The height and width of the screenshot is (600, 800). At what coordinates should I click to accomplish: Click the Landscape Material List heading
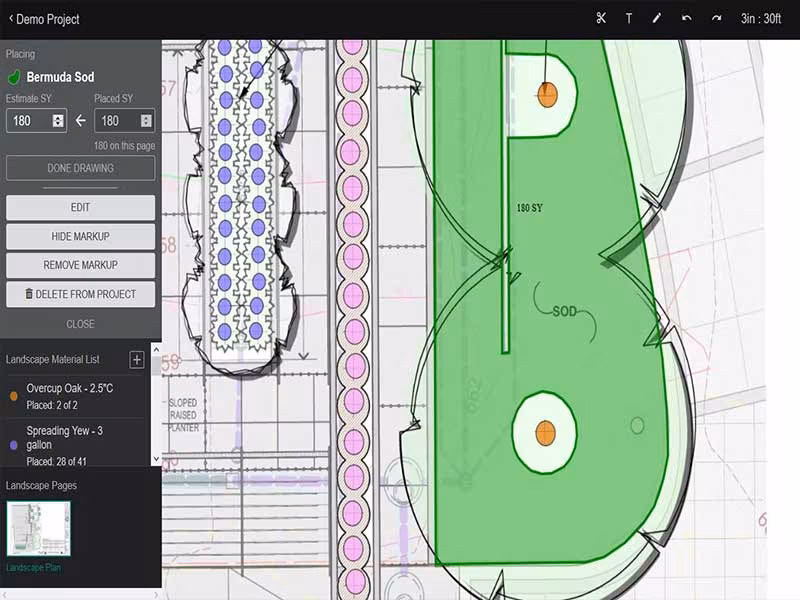[x=53, y=359]
